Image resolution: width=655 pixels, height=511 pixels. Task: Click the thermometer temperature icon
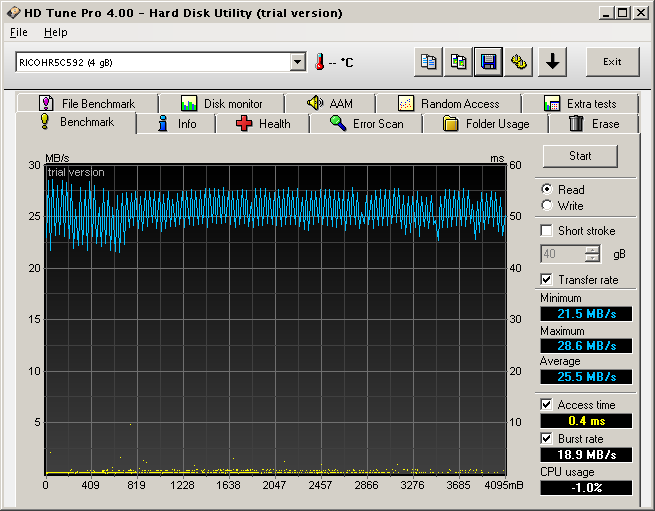click(x=320, y=62)
